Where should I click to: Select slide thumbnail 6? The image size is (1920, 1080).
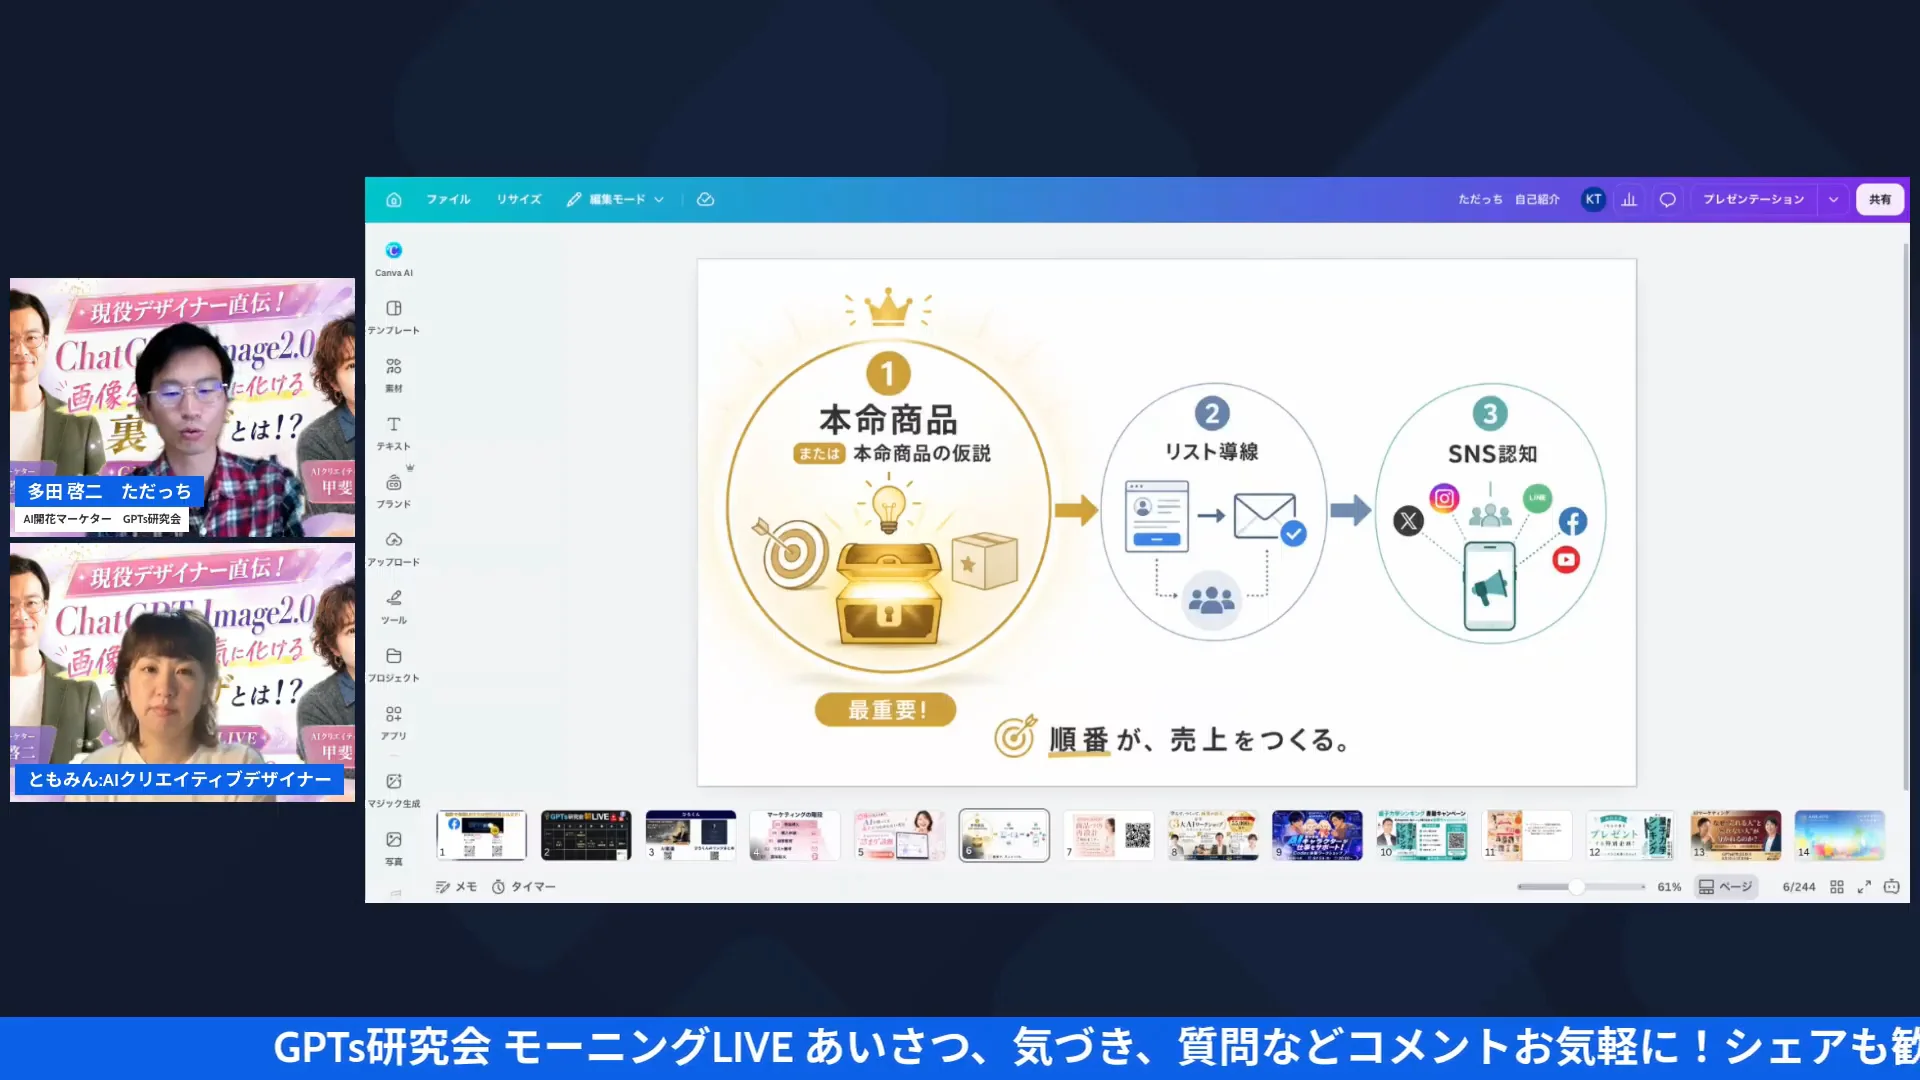pos(1004,835)
